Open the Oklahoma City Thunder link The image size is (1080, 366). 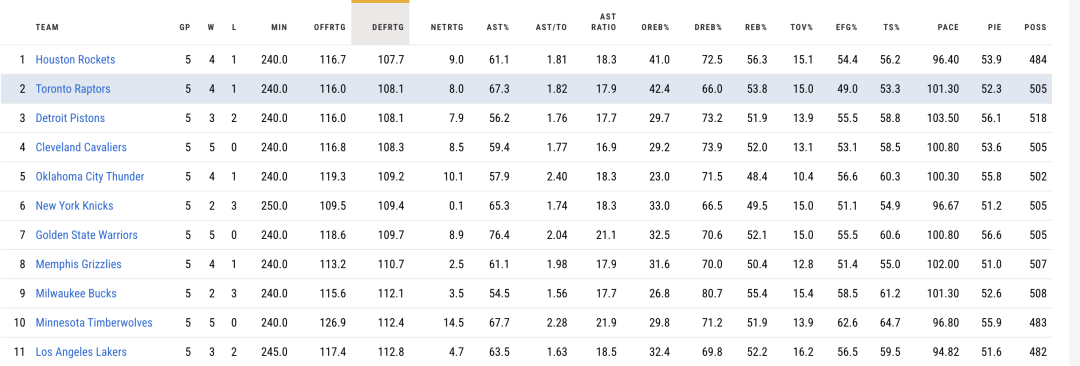click(90, 176)
